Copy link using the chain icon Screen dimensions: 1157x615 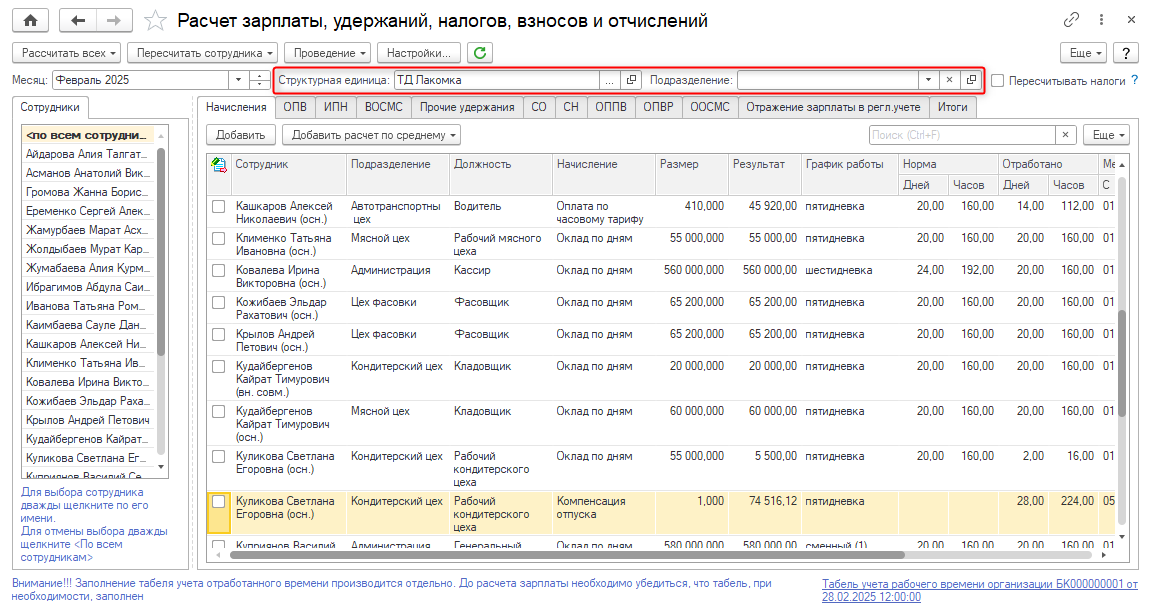click(1072, 20)
